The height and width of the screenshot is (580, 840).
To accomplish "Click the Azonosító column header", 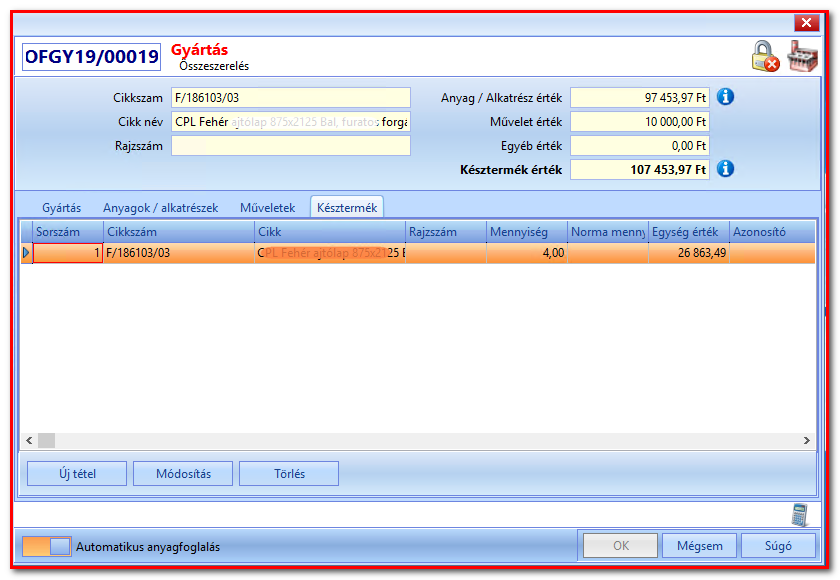I will pyautogui.click(x=772, y=232).
